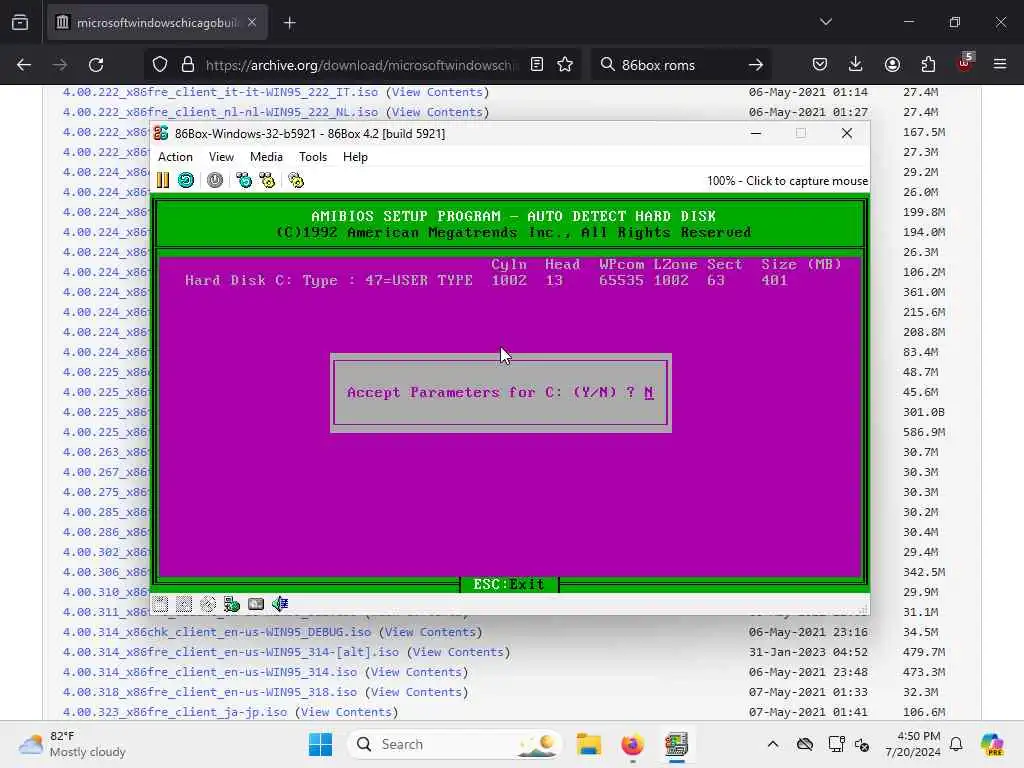
Task: Open weather widget showing 82°F
Action: [72, 744]
